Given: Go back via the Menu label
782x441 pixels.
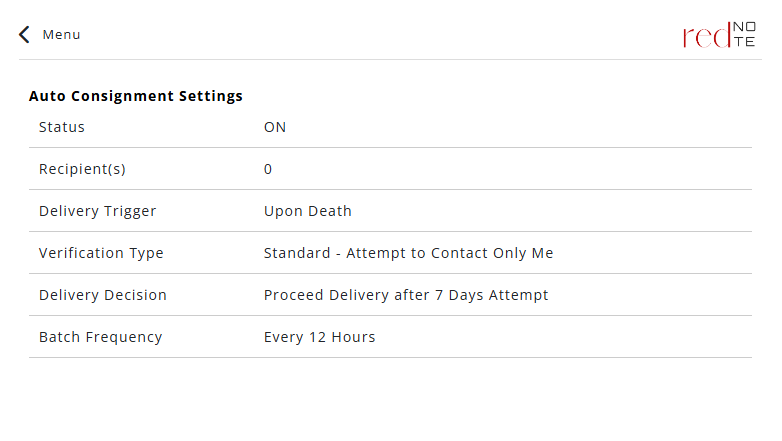Looking at the screenshot, I should pyautogui.click(x=61, y=35).
